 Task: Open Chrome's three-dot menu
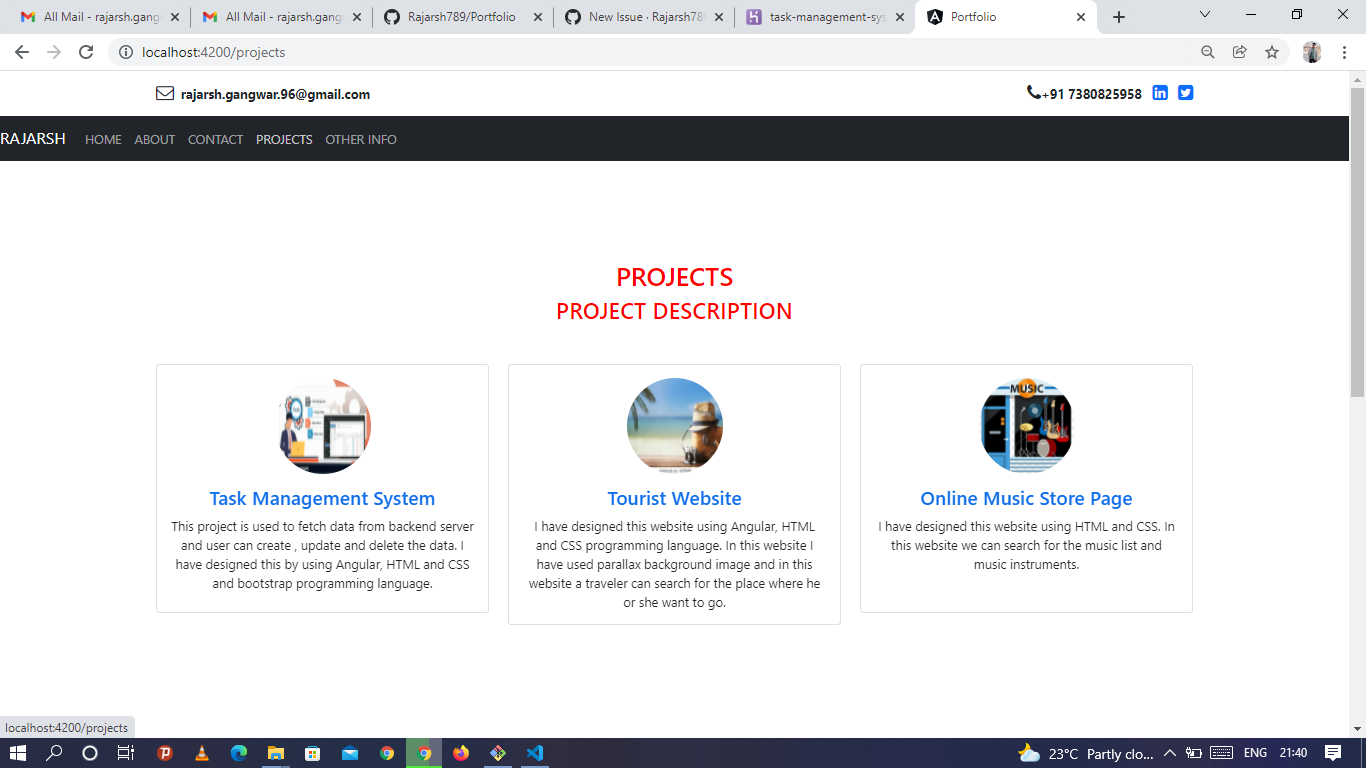[x=1345, y=52]
